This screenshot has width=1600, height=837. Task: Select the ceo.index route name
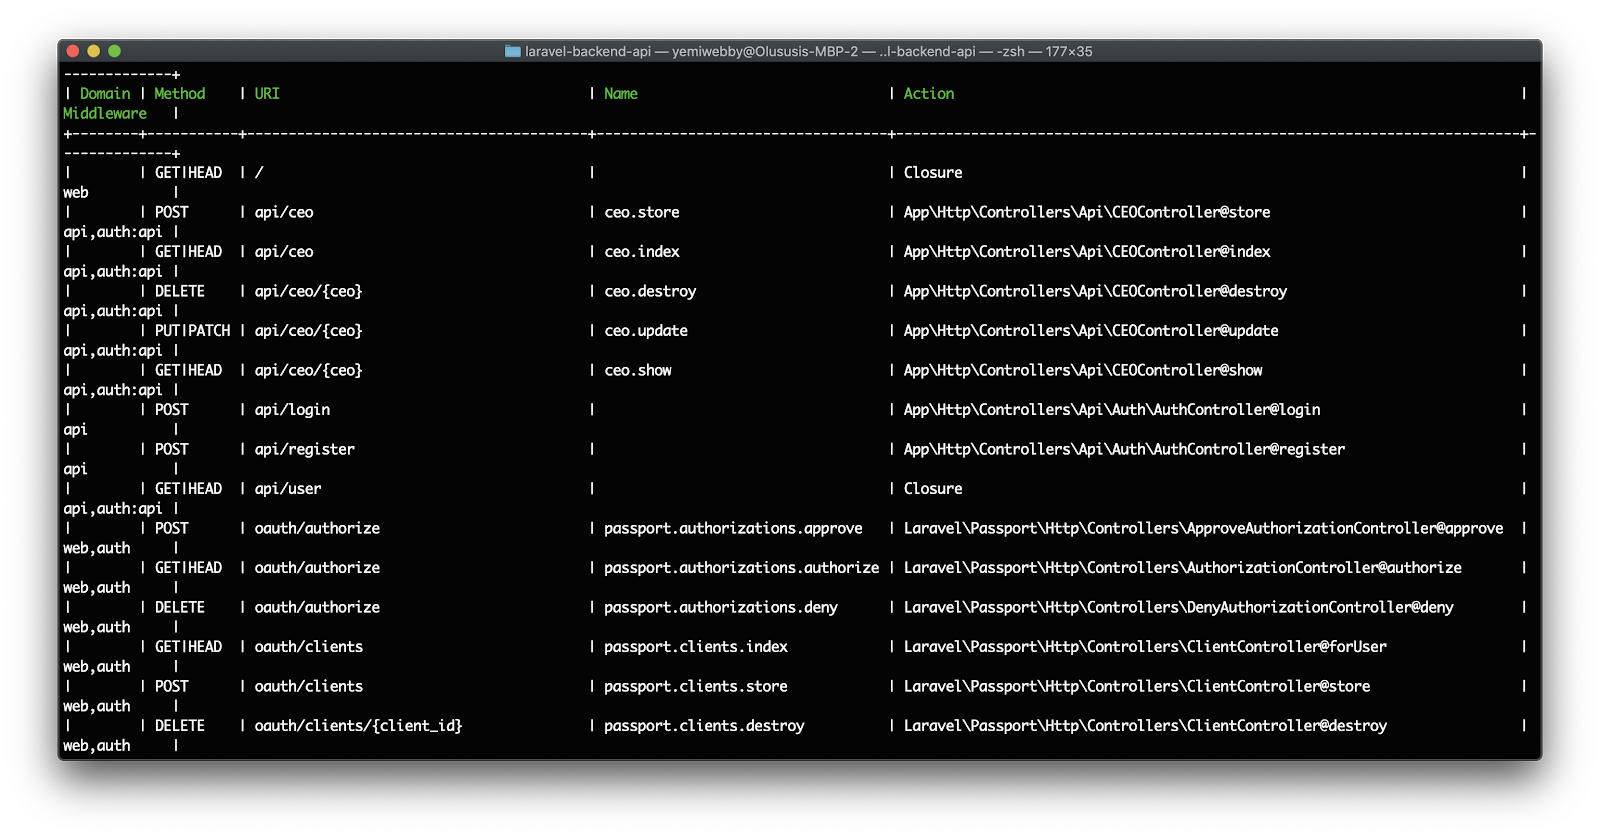(x=642, y=251)
